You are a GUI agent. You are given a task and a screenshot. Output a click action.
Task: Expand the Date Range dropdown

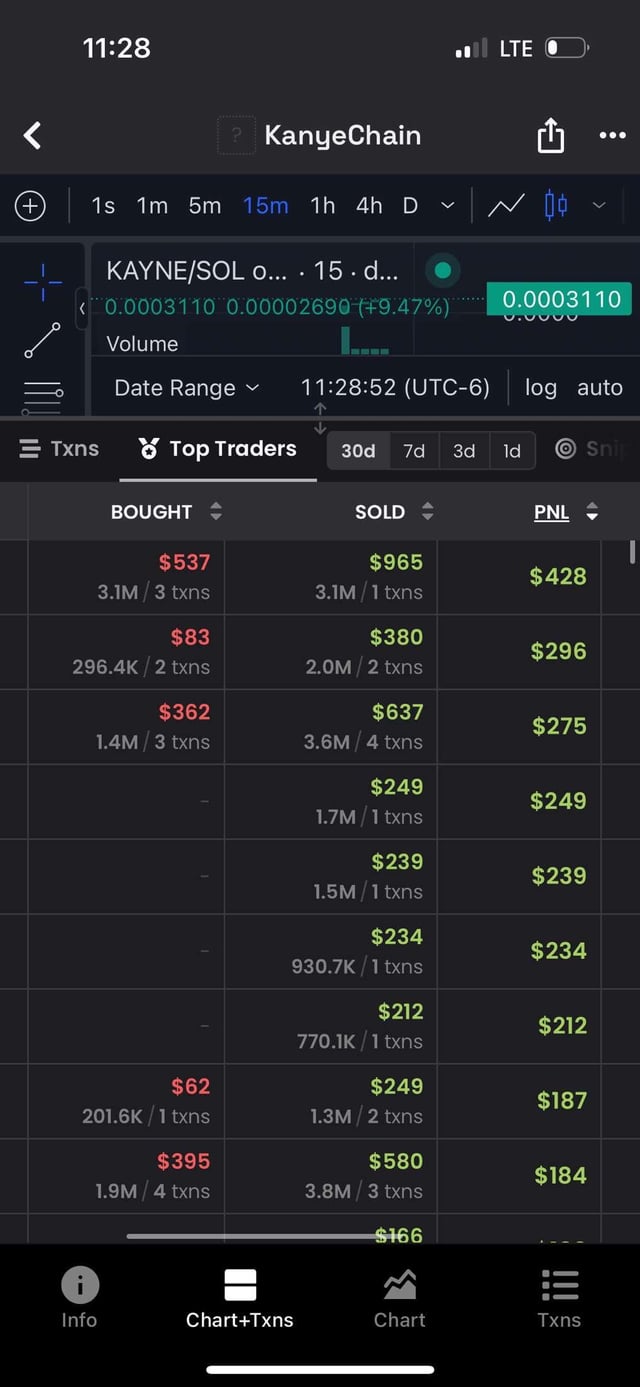[186, 388]
